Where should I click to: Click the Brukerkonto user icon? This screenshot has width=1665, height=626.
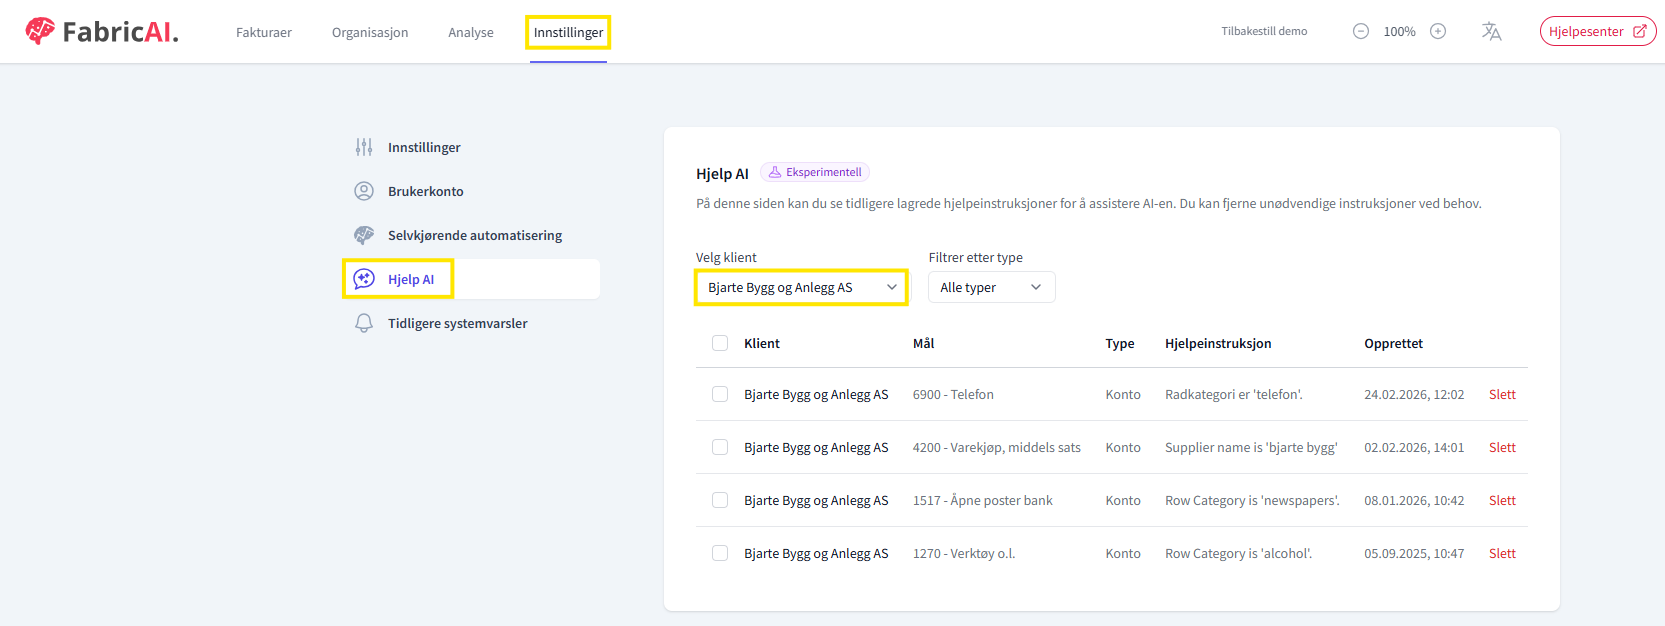[x=364, y=191]
